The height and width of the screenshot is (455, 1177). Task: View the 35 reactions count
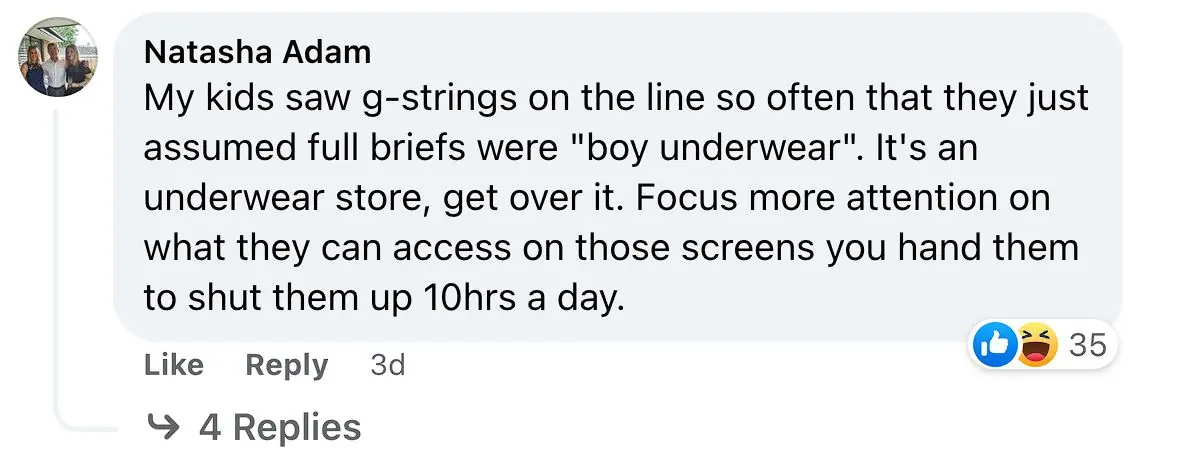click(1088, 346)
